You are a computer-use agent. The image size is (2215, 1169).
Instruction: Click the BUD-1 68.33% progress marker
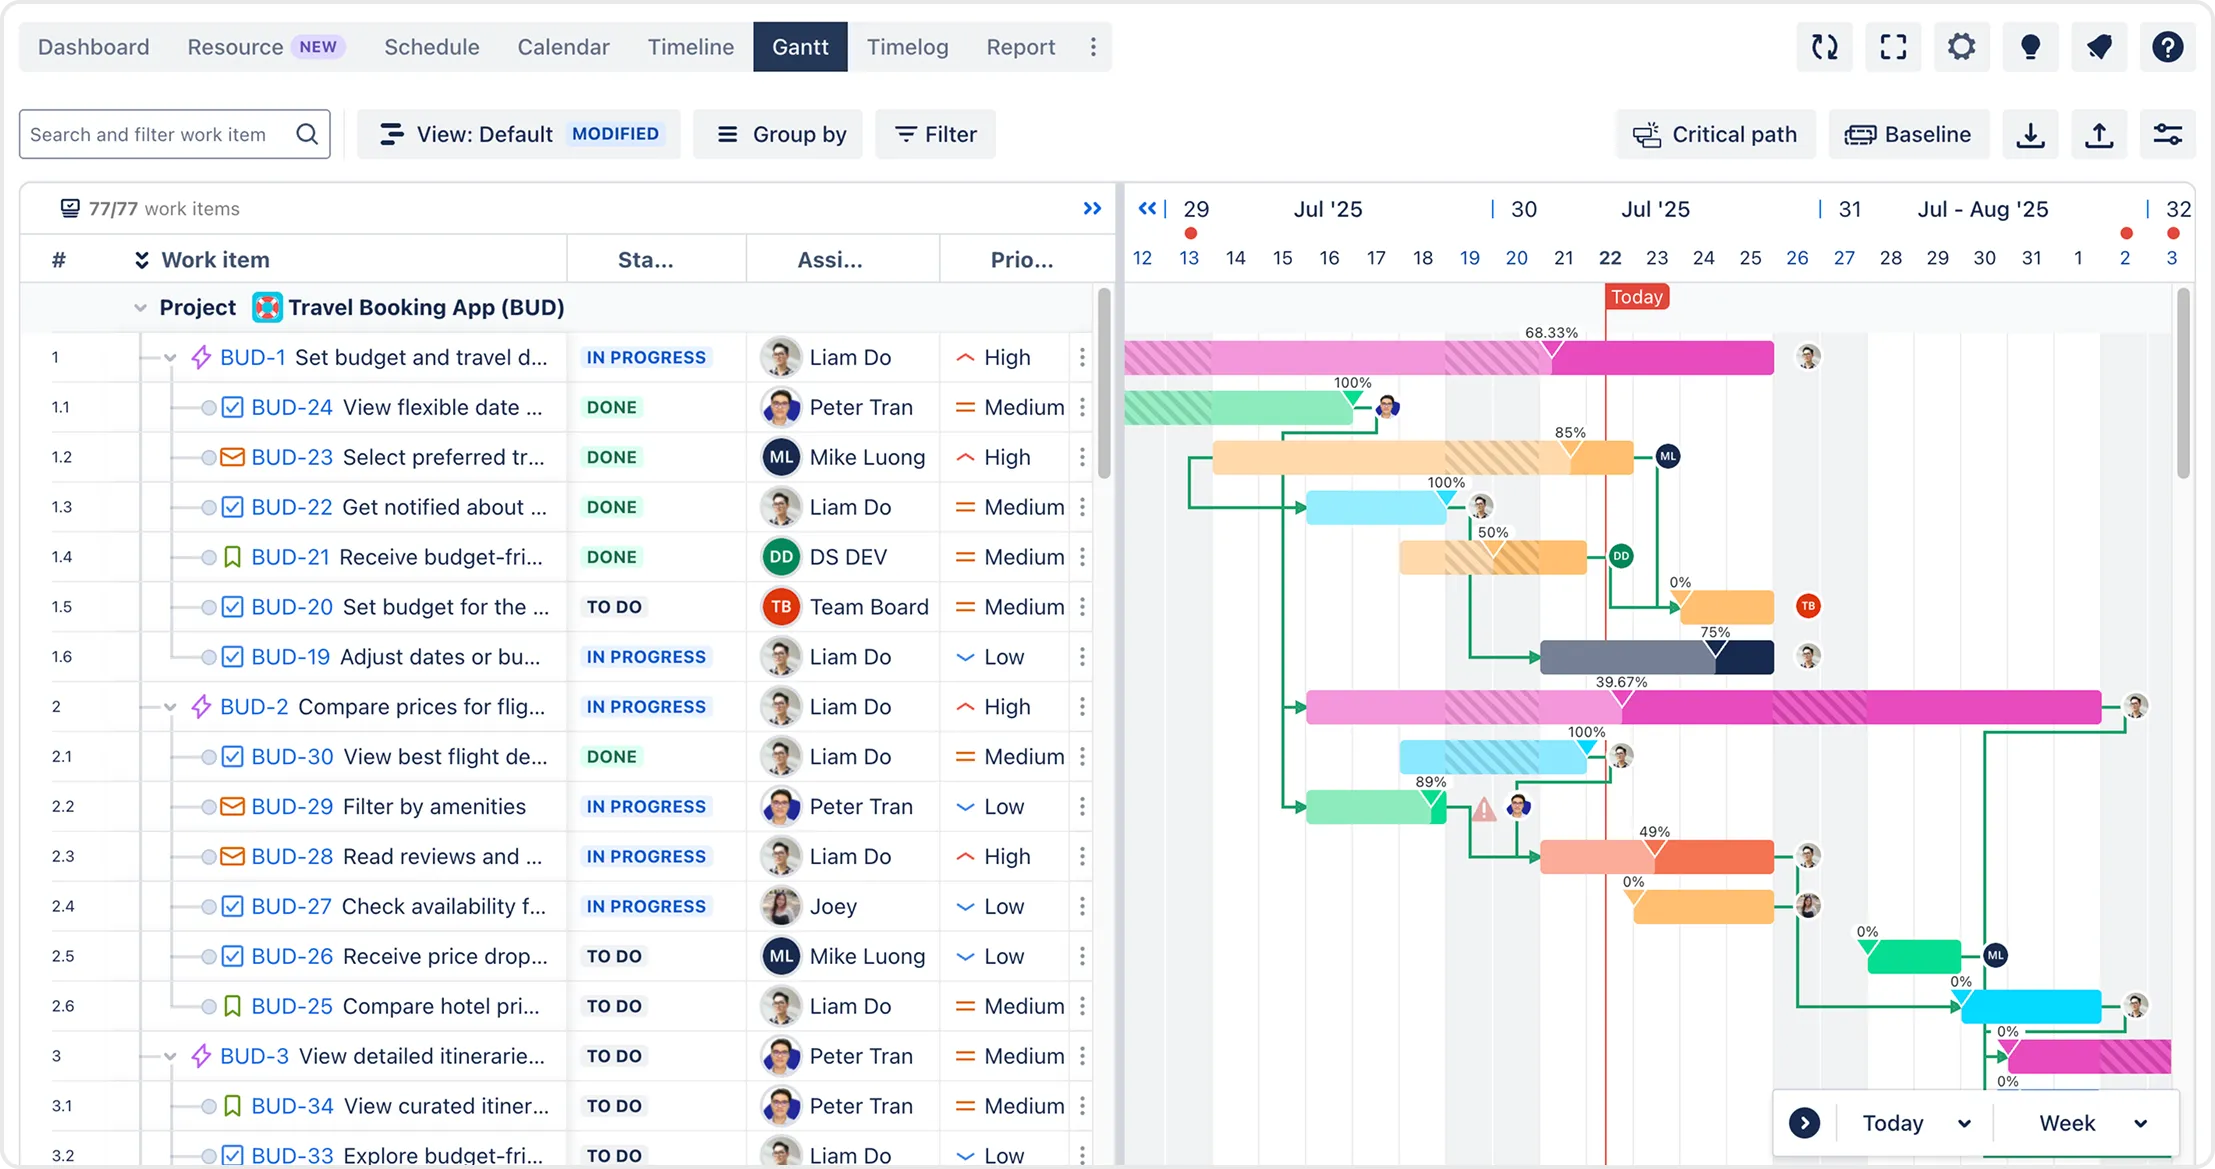(x=1551, y=348)
